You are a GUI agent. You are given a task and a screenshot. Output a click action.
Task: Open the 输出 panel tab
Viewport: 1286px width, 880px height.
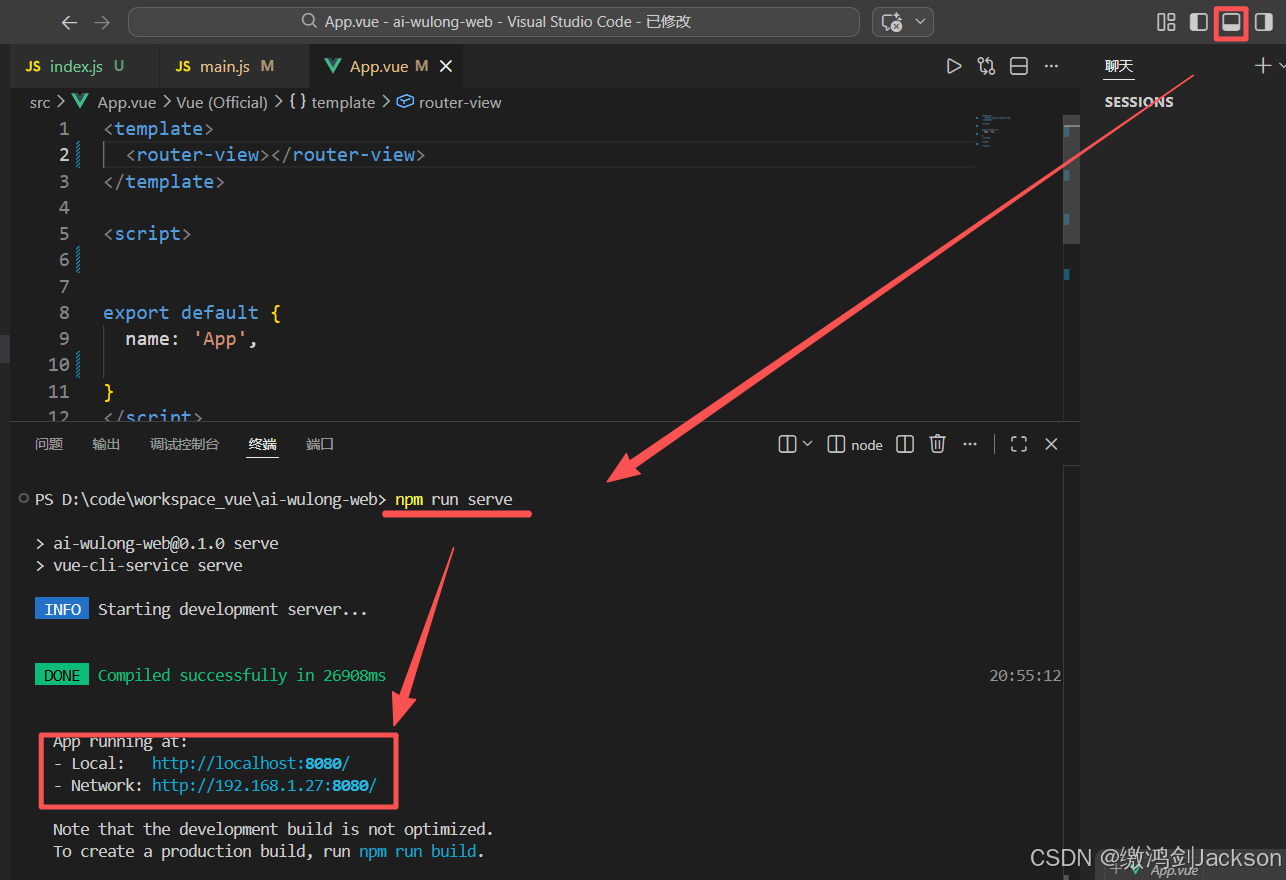point(106,444)
